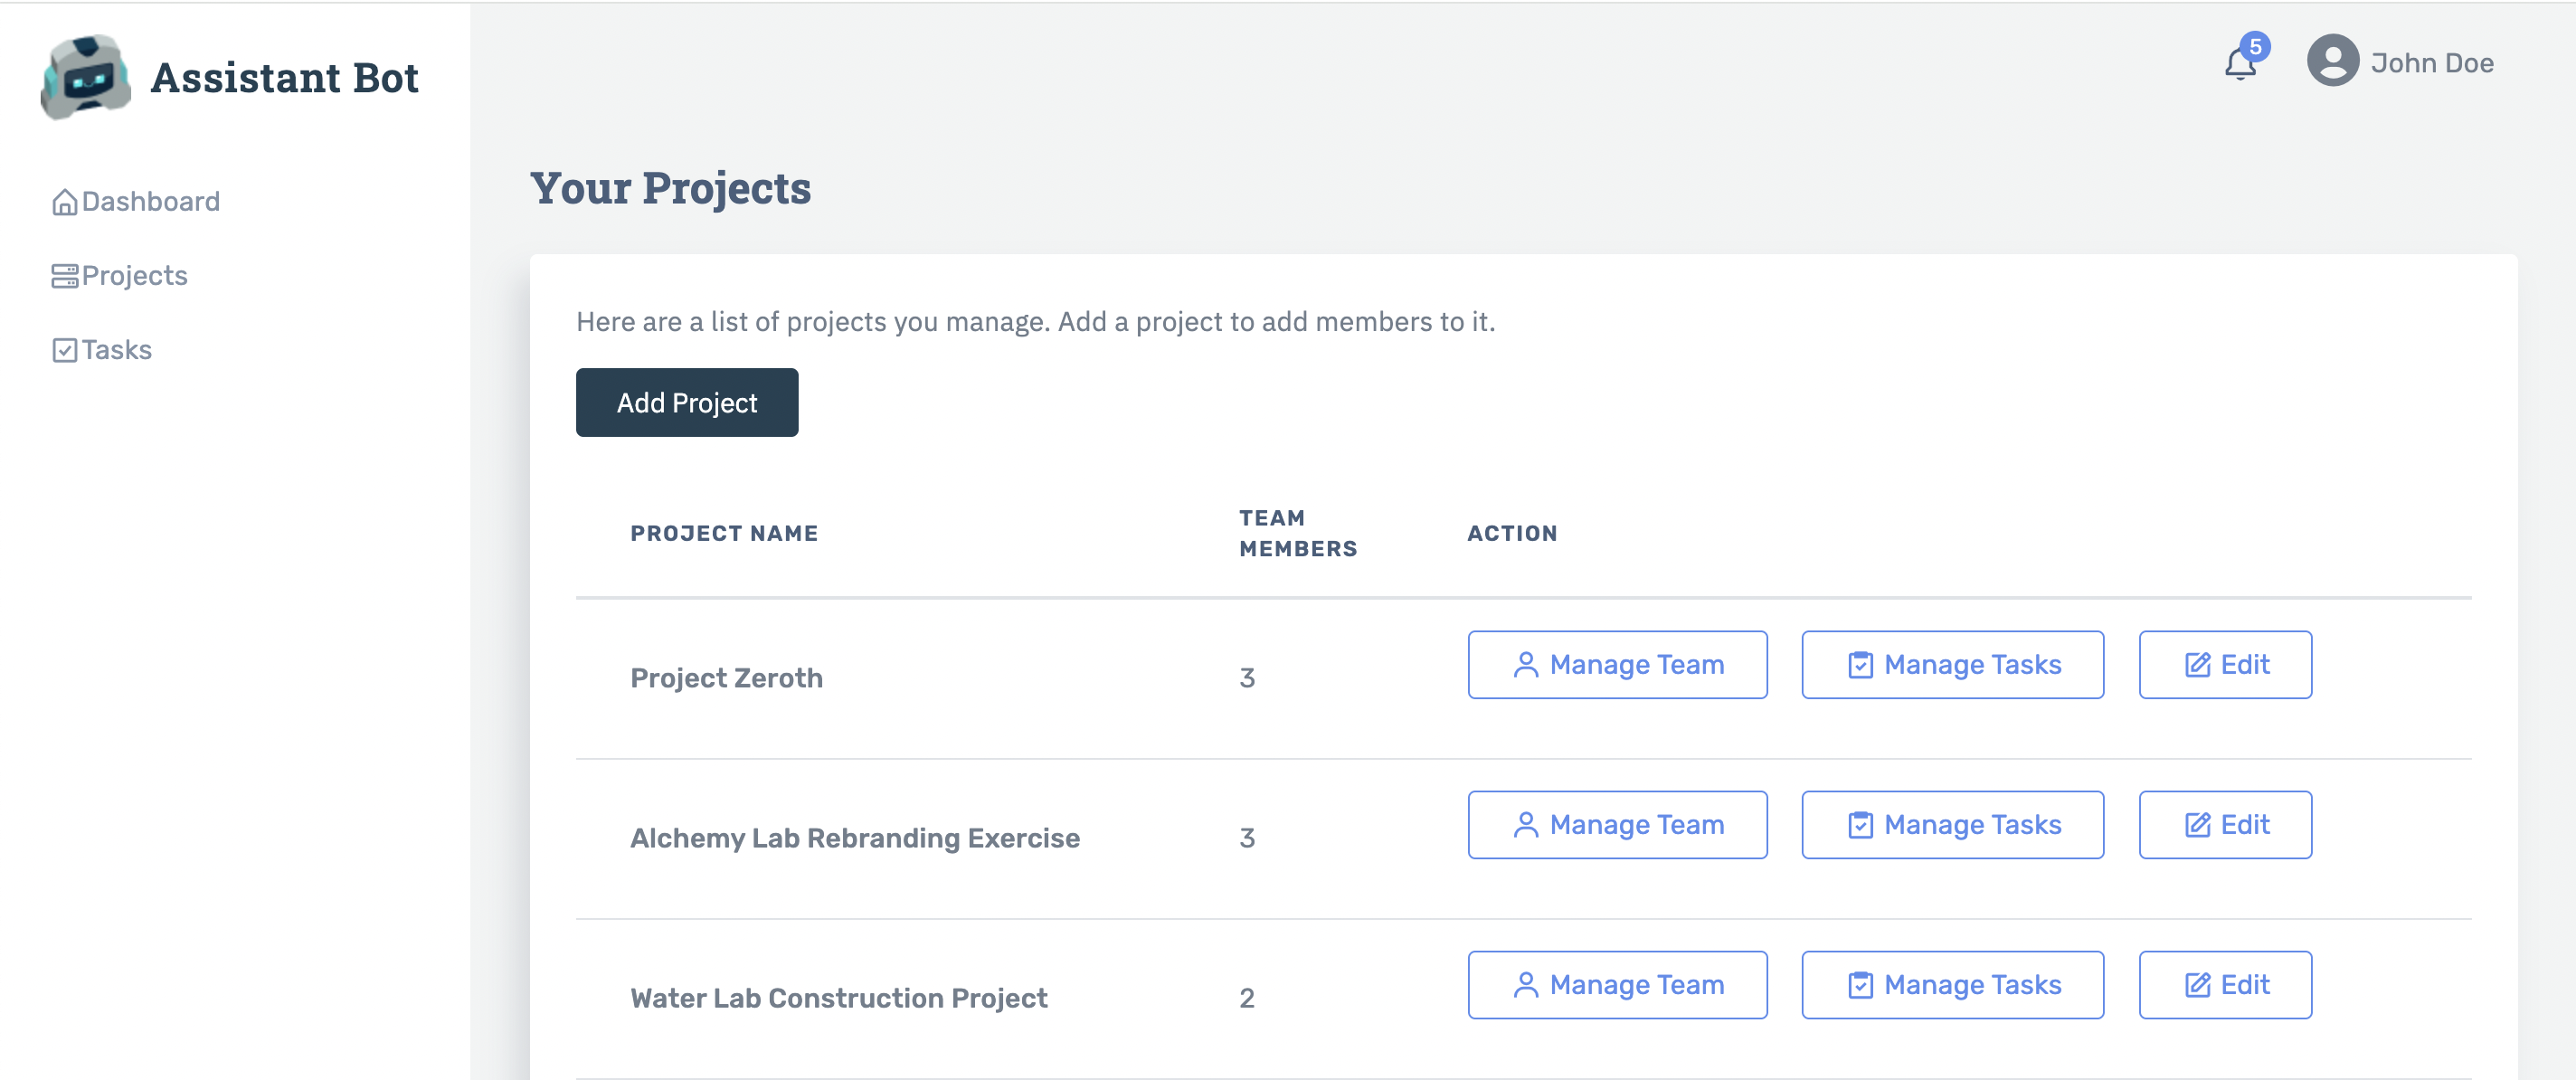Manage Tasks for Project Zeroth
Image resolution: width=2576 pixels, height=1080 pixels.
[x=1952, y=665]
